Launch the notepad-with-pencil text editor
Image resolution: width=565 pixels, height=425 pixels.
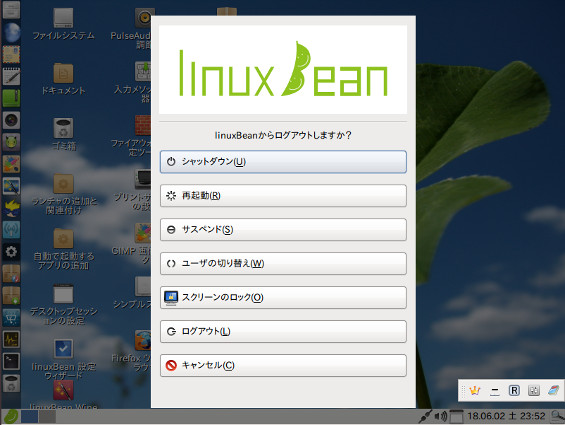click(11, 76)
